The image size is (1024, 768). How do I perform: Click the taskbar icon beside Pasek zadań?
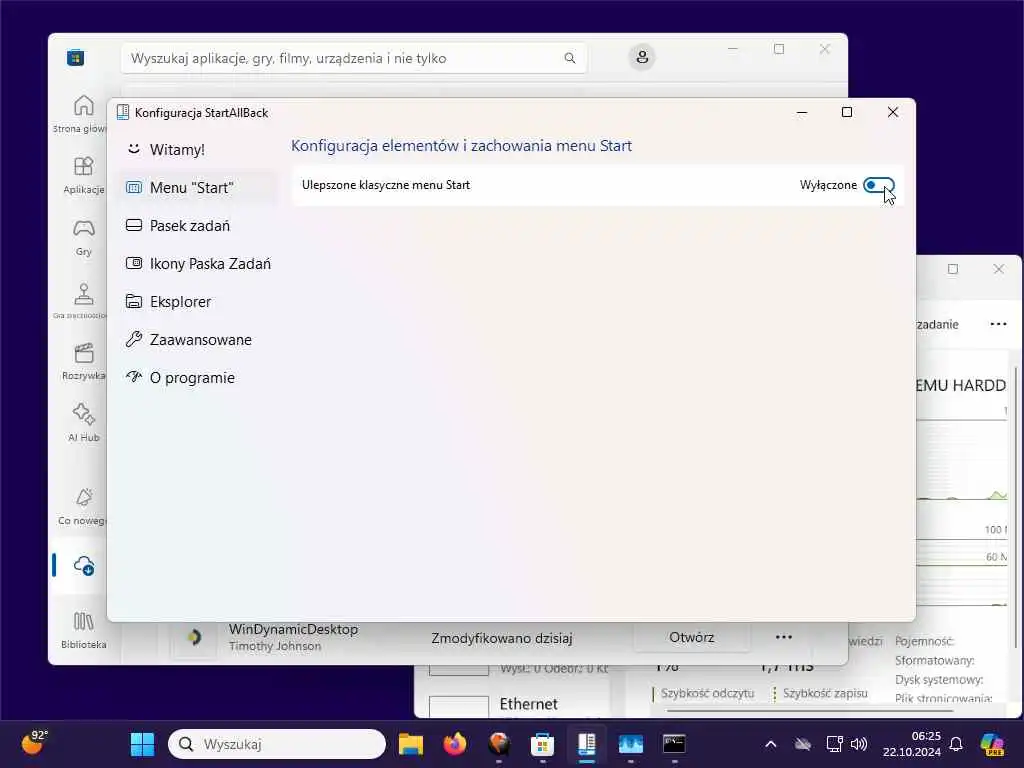(x=134, y=225)
